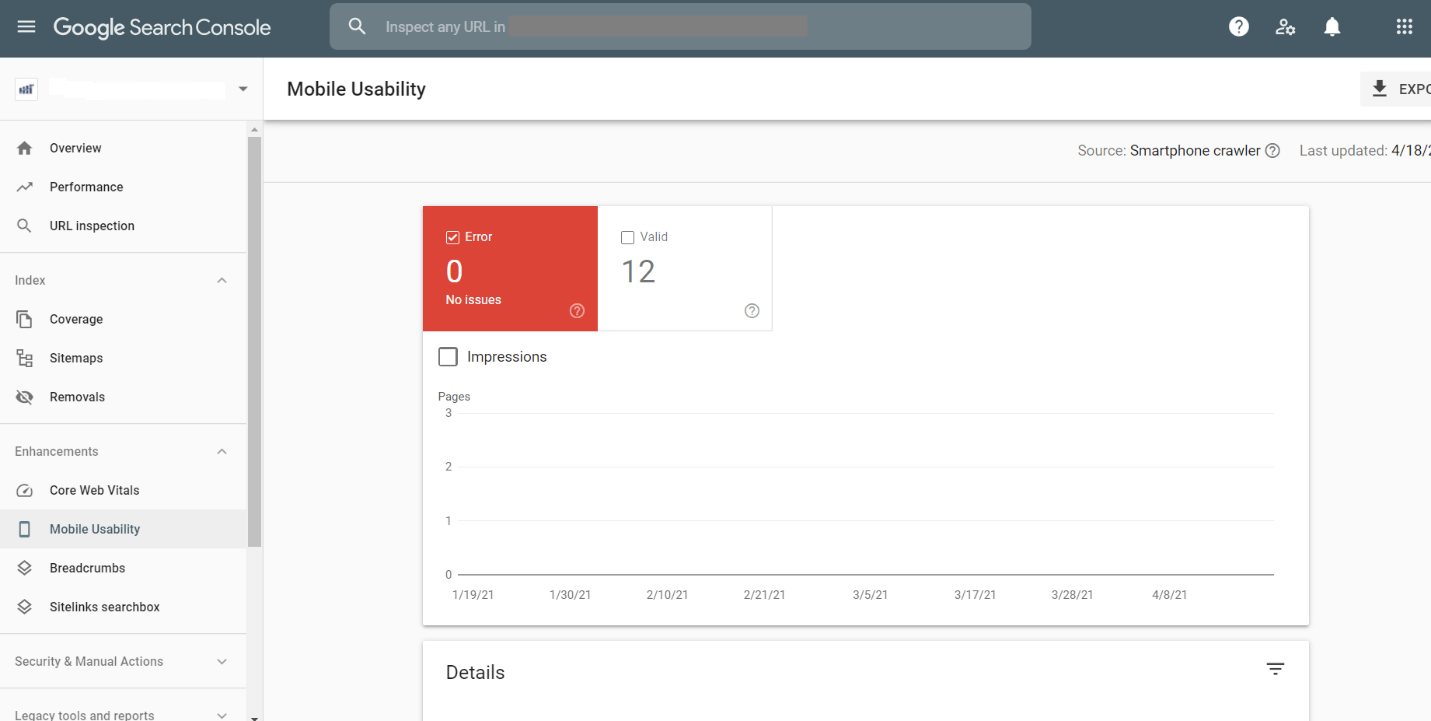The image size is (1431, 721).
Task: Click the filter icon in the Details panel
Action: [x=1275, y=668]
